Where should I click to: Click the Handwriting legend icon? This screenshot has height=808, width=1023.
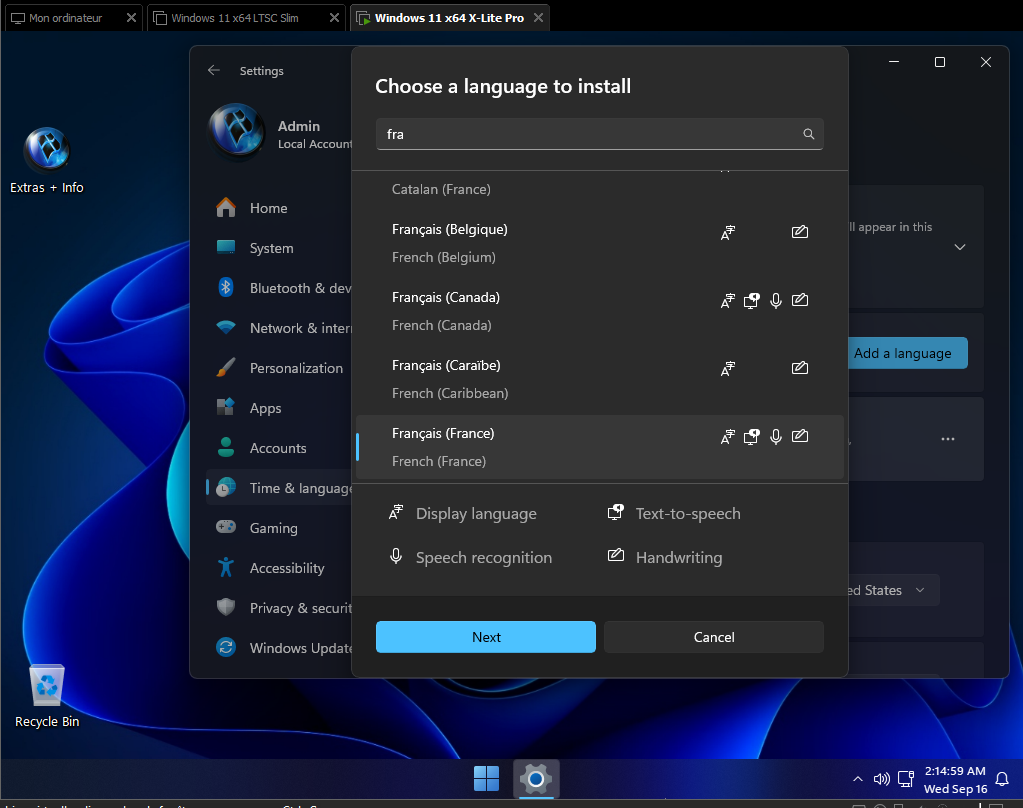click(616, 555)
